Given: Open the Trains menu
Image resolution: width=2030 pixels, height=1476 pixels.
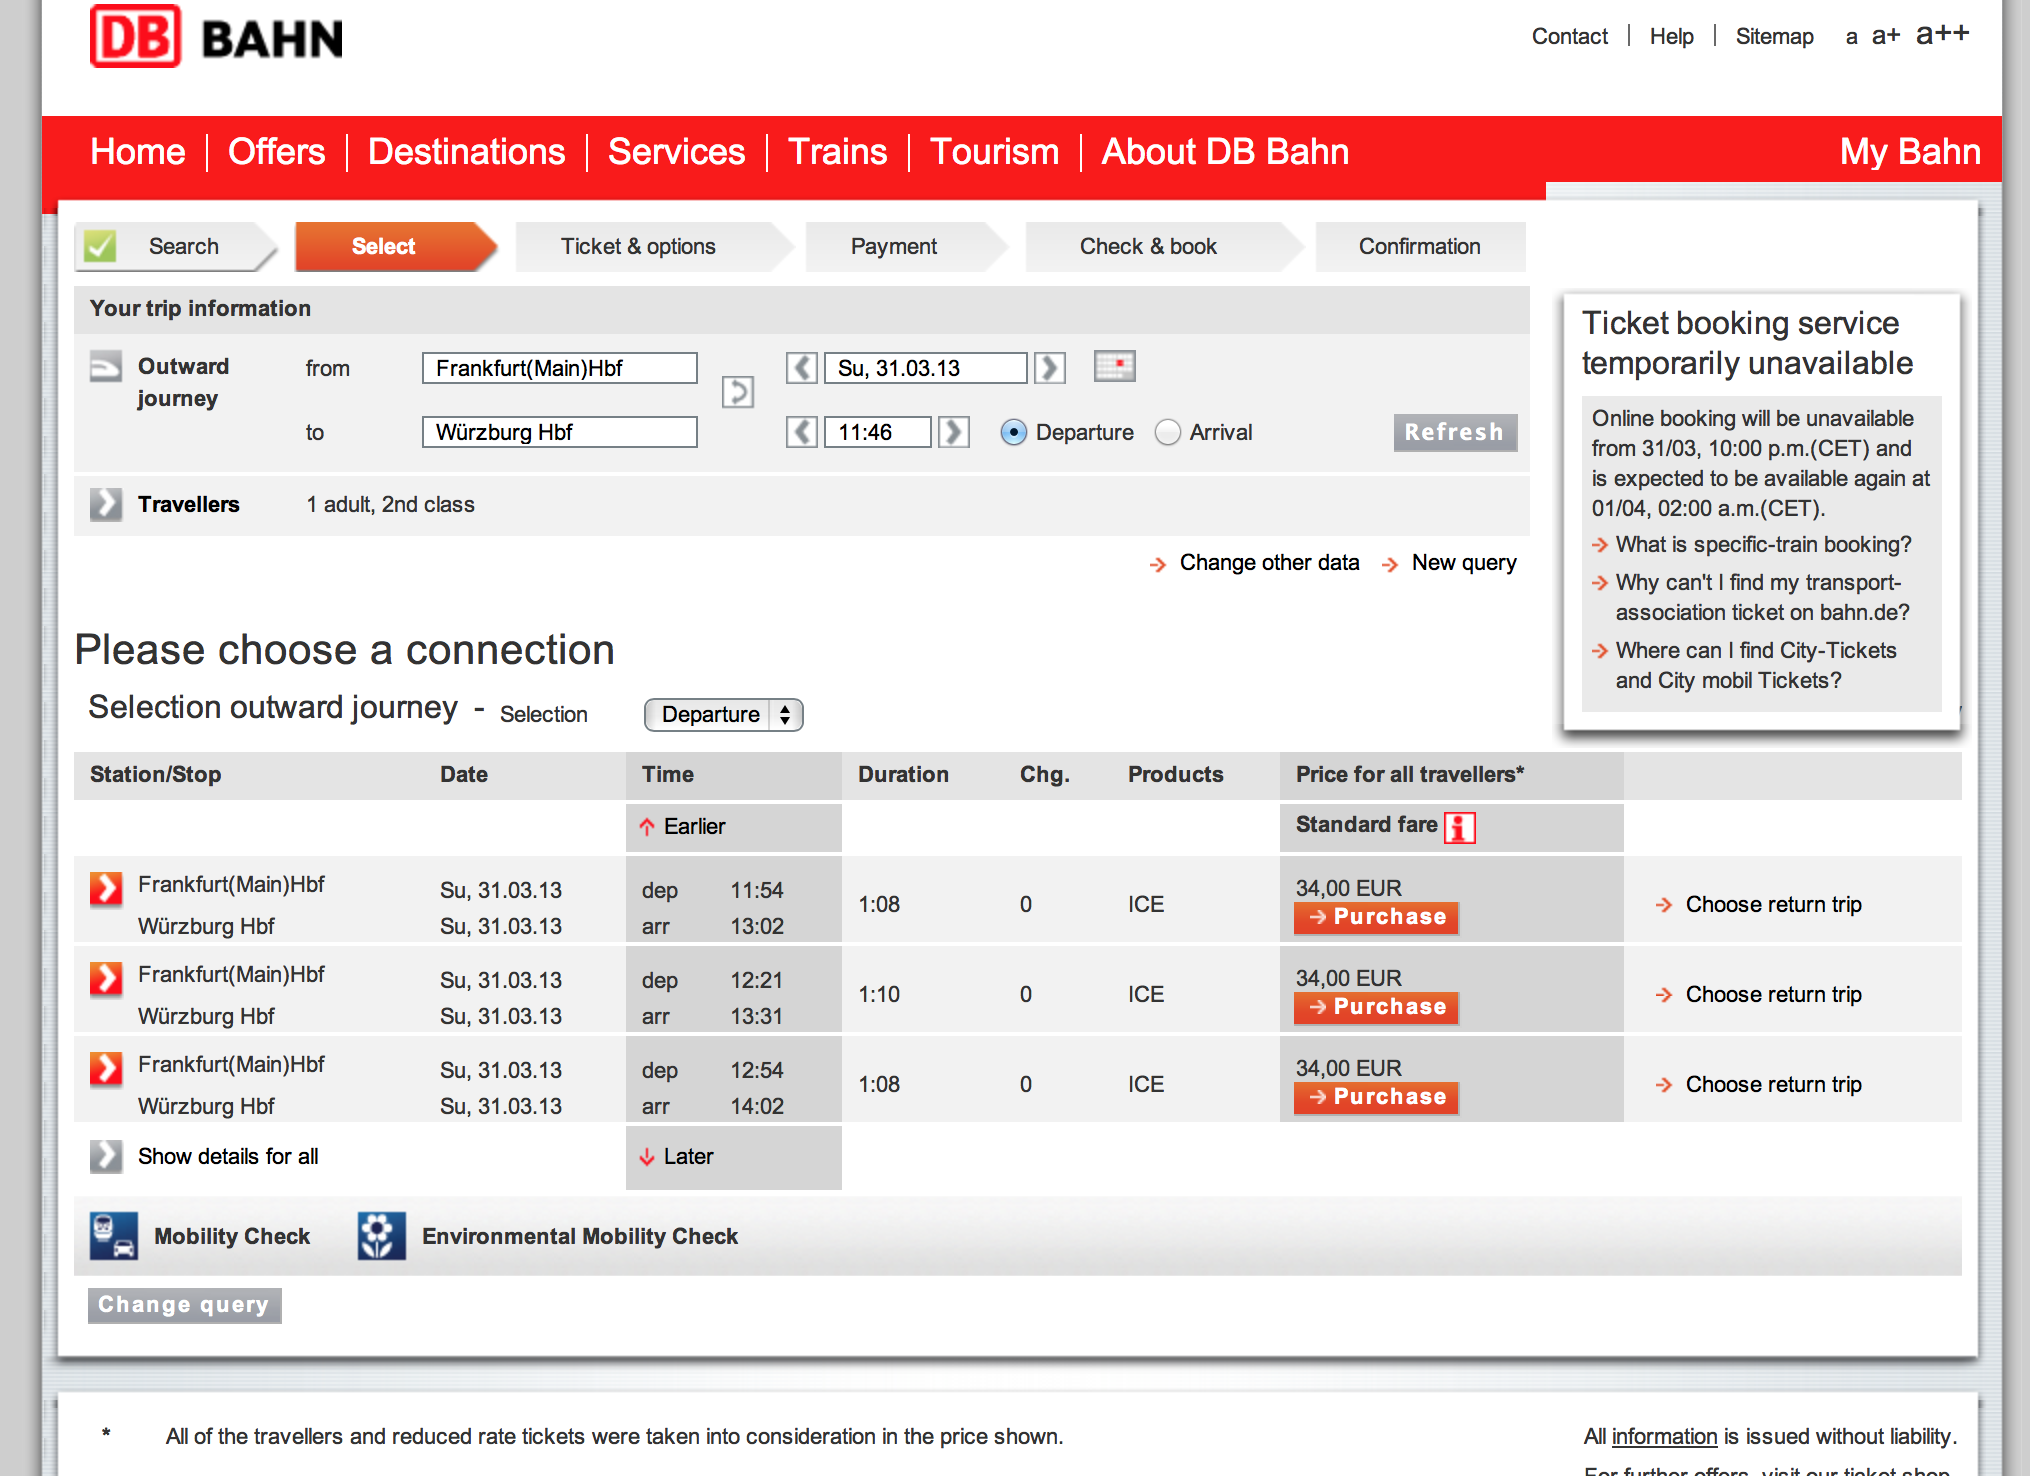Looking at the screenshot, I should (x=837, y=152).
